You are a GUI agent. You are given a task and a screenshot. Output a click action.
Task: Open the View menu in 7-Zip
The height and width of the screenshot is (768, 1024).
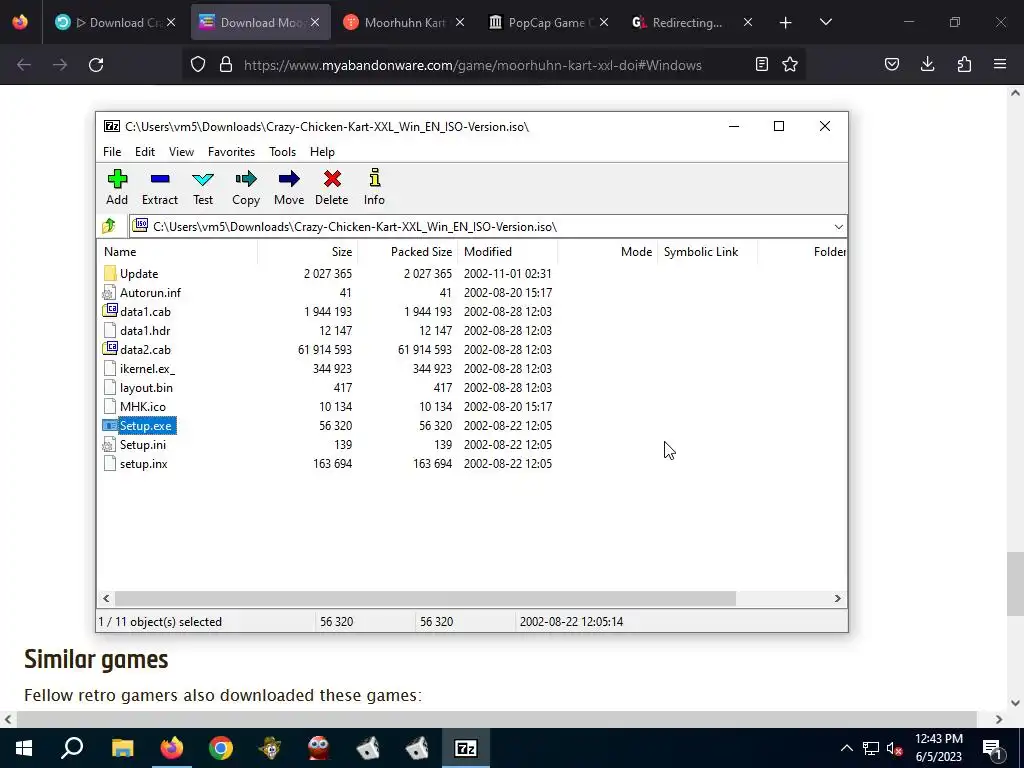(182, 152)
